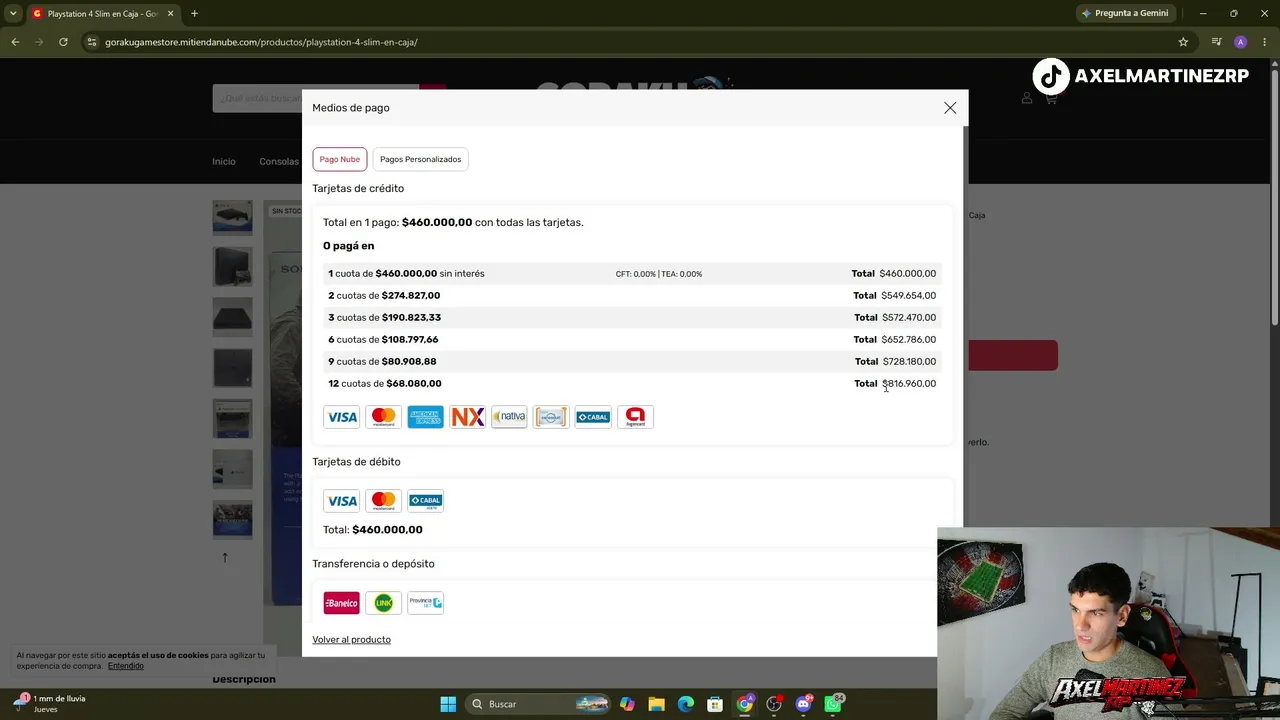Click the 12 cuotas de $68.080,00 row

pos(632,383)
